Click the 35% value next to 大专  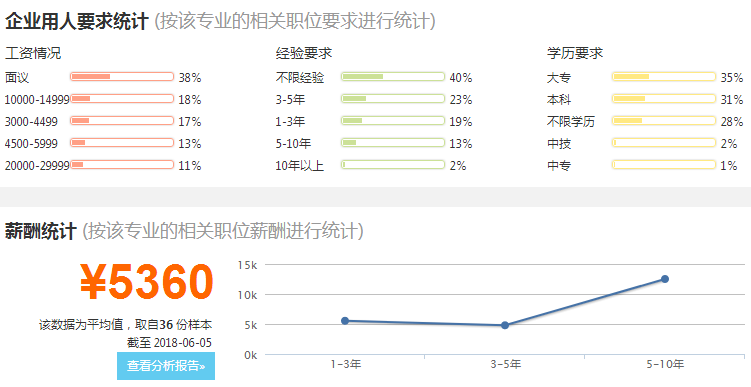[x=732, y=78]
